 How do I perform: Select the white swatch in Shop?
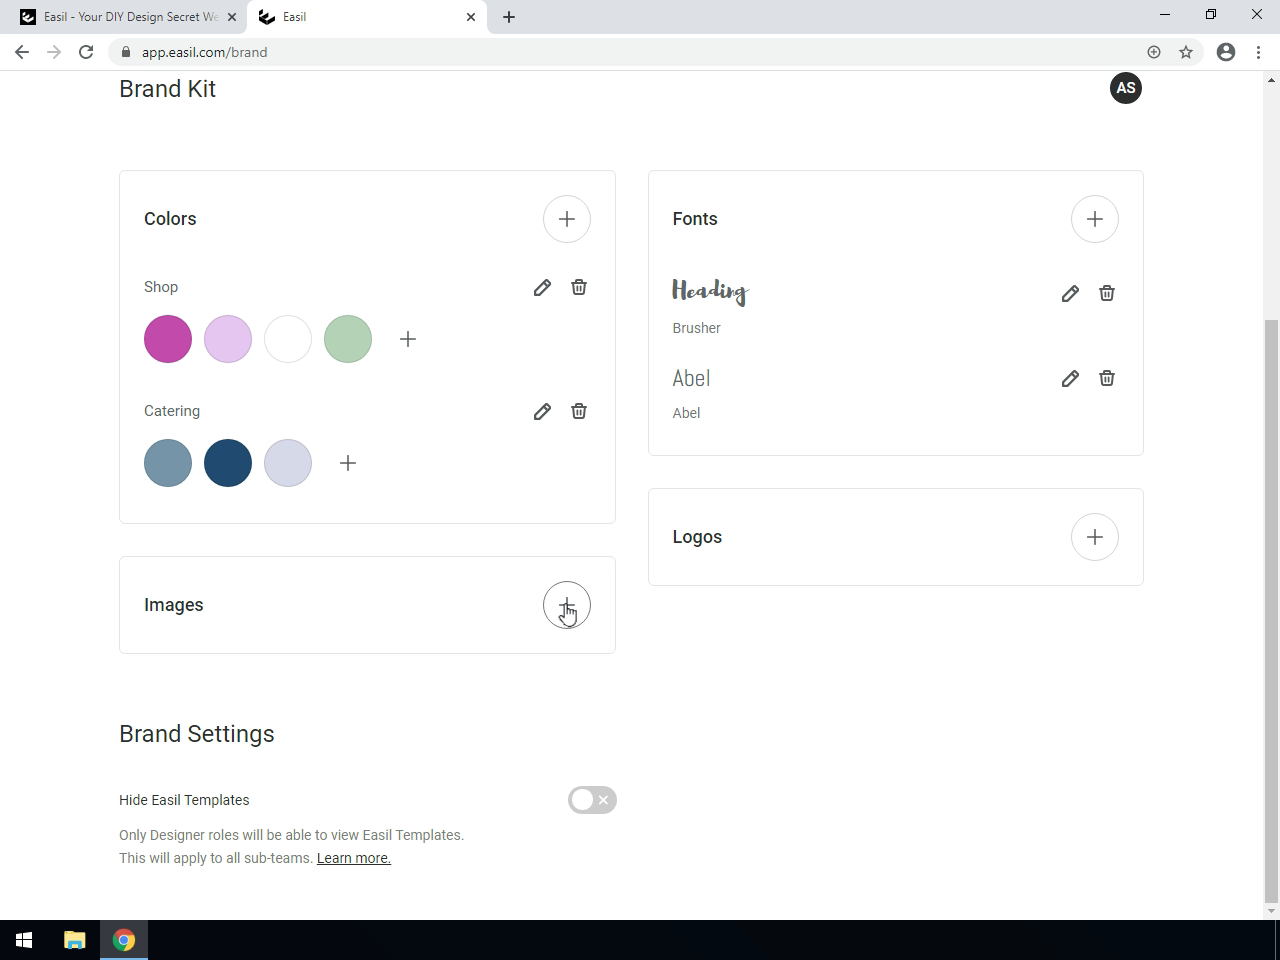click(288, 339)
